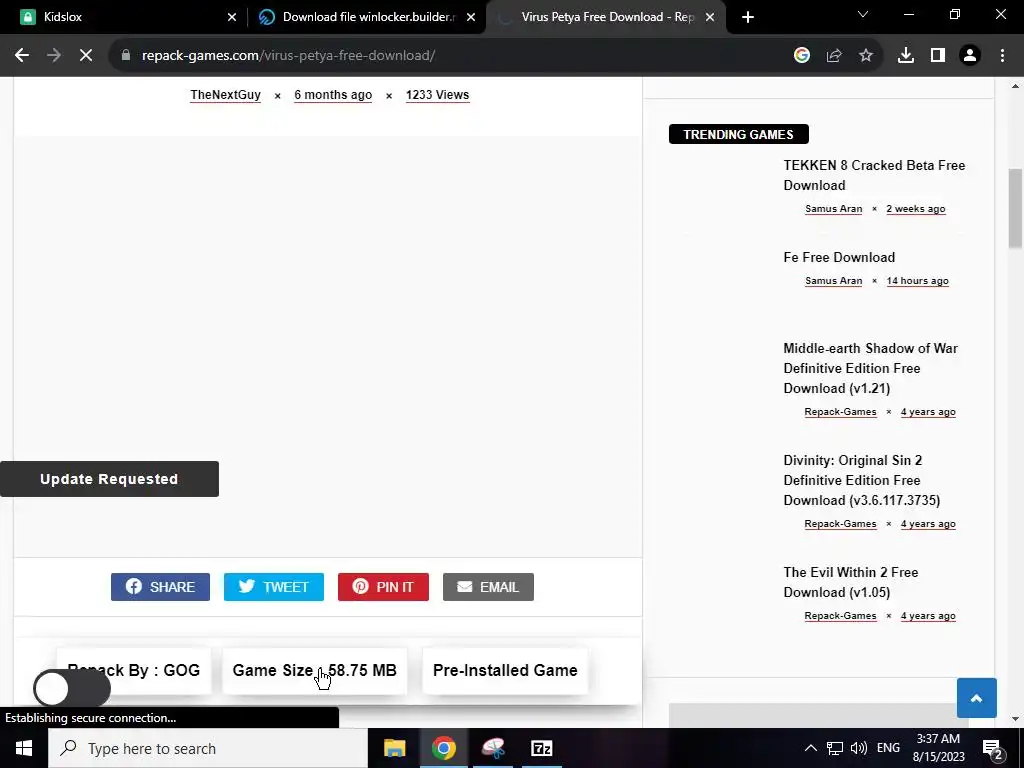Viewport: 1024px width, 768px height.
Task: Click the forward navigation arrow
Action: pos(54,56)
